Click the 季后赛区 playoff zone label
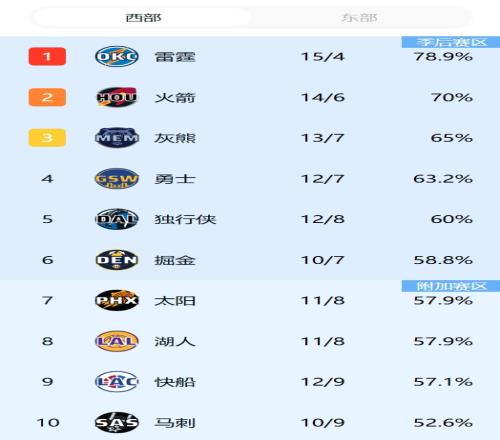 [x=451, y=42]
